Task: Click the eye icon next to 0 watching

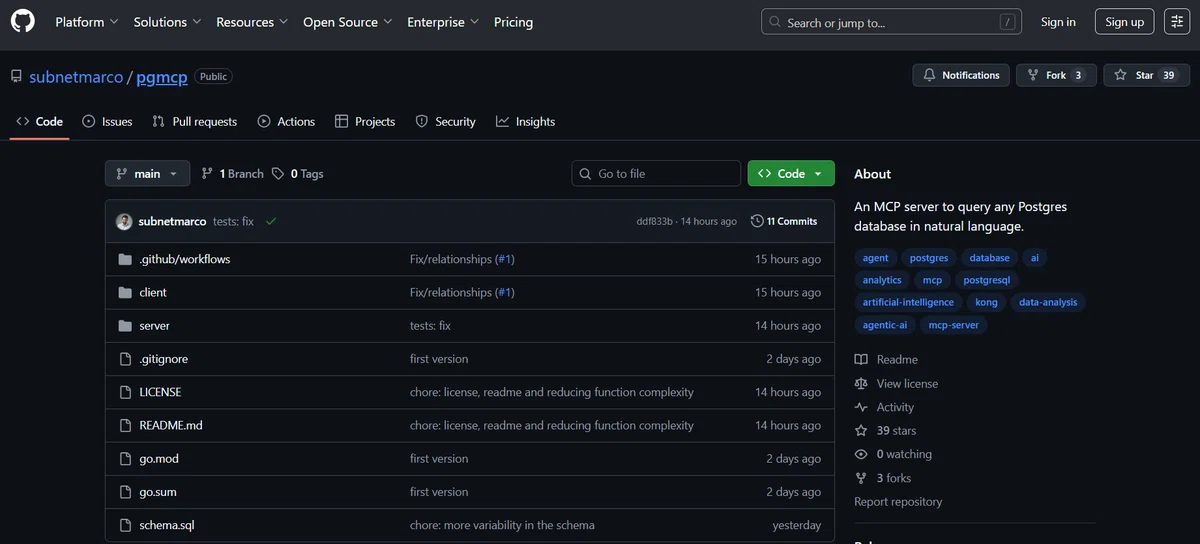Action: click(861, 454)
